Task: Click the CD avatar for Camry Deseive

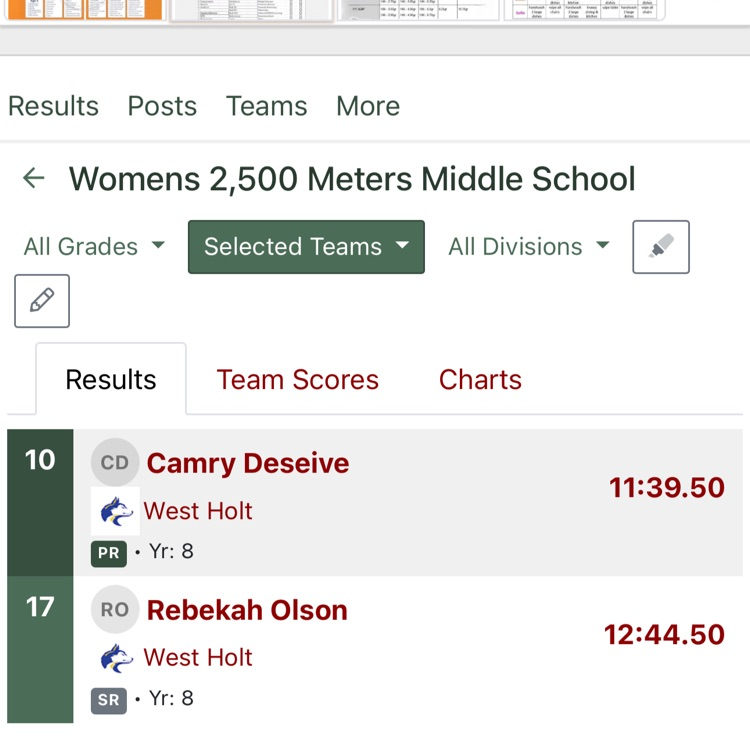Action: point(115,463)
